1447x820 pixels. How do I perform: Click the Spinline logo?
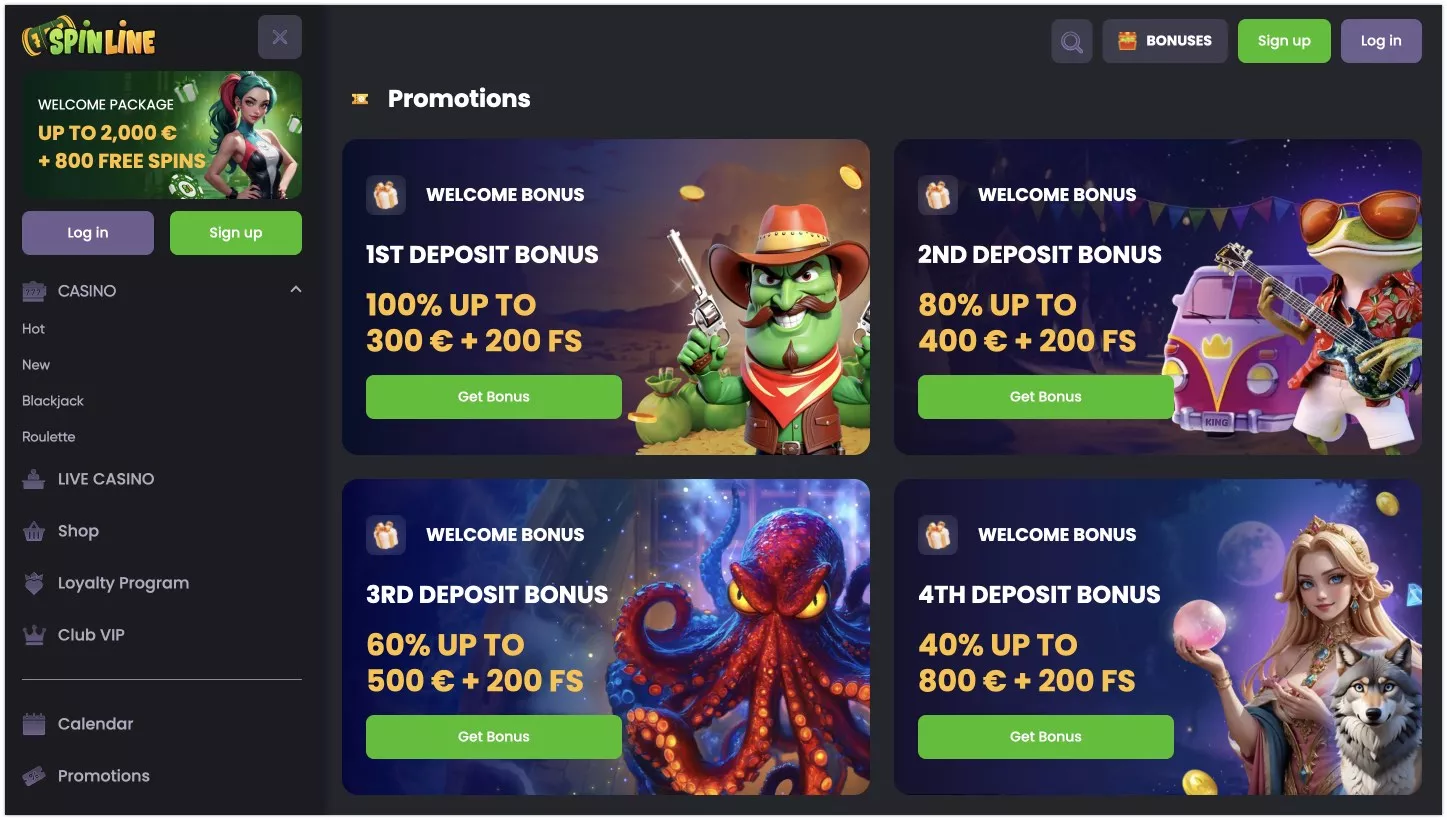tap(89, 38)
